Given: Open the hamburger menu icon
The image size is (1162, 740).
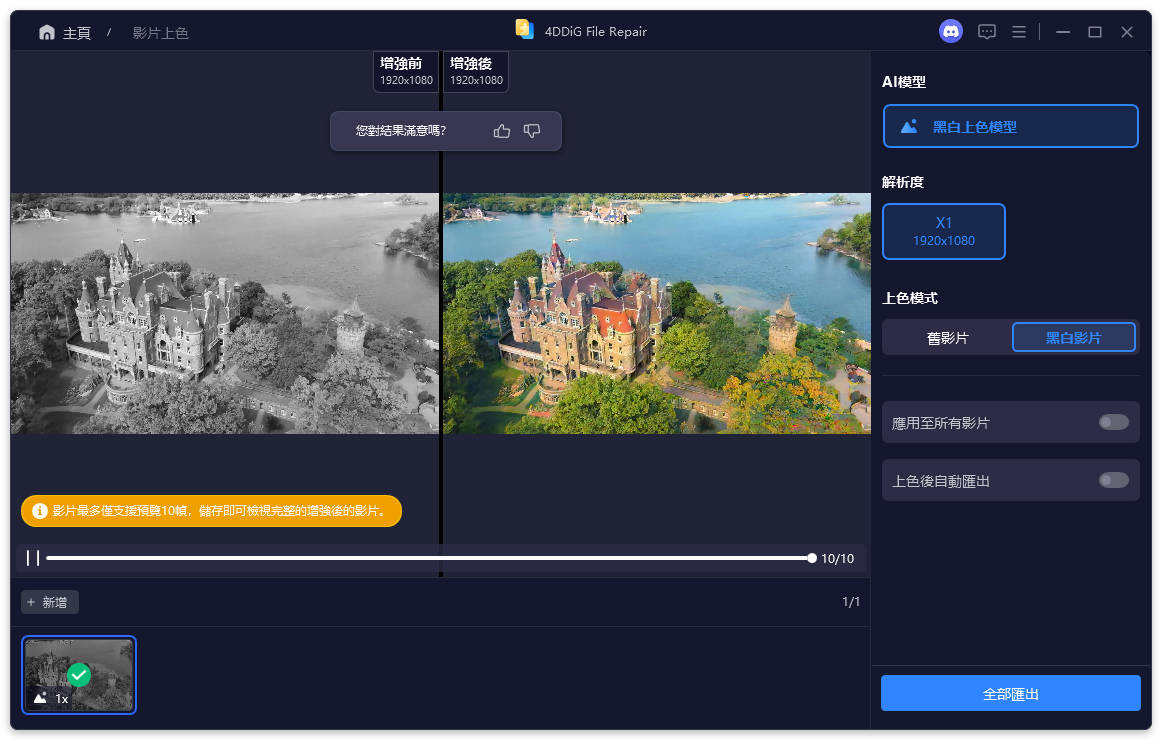Looking at the screenshot, I should (x=1018, y=31).
